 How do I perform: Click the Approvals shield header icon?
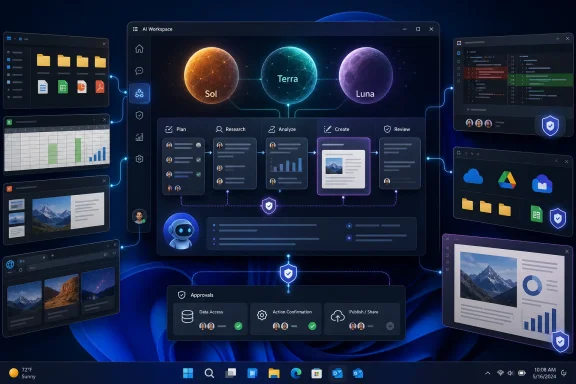click(x=181, y=295)
